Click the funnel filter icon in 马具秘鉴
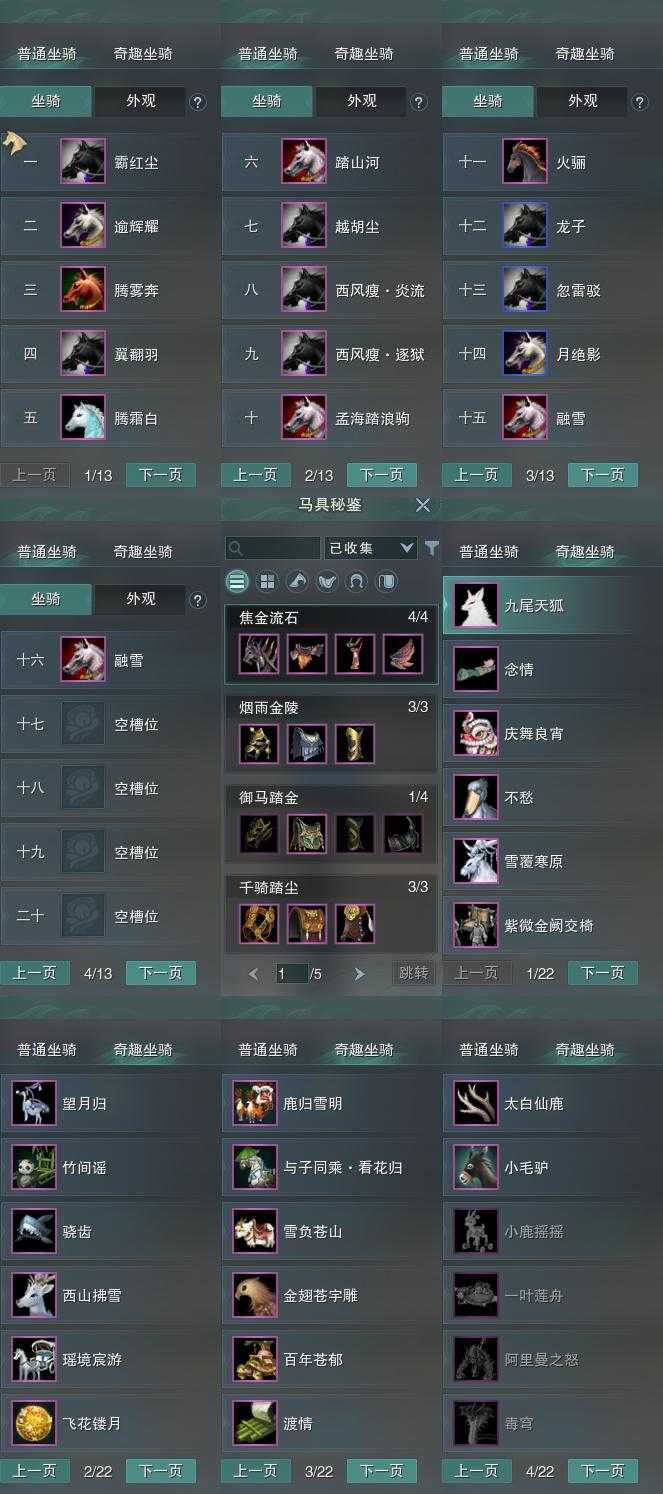This screenshot has width=663, height=1494. 431,548
